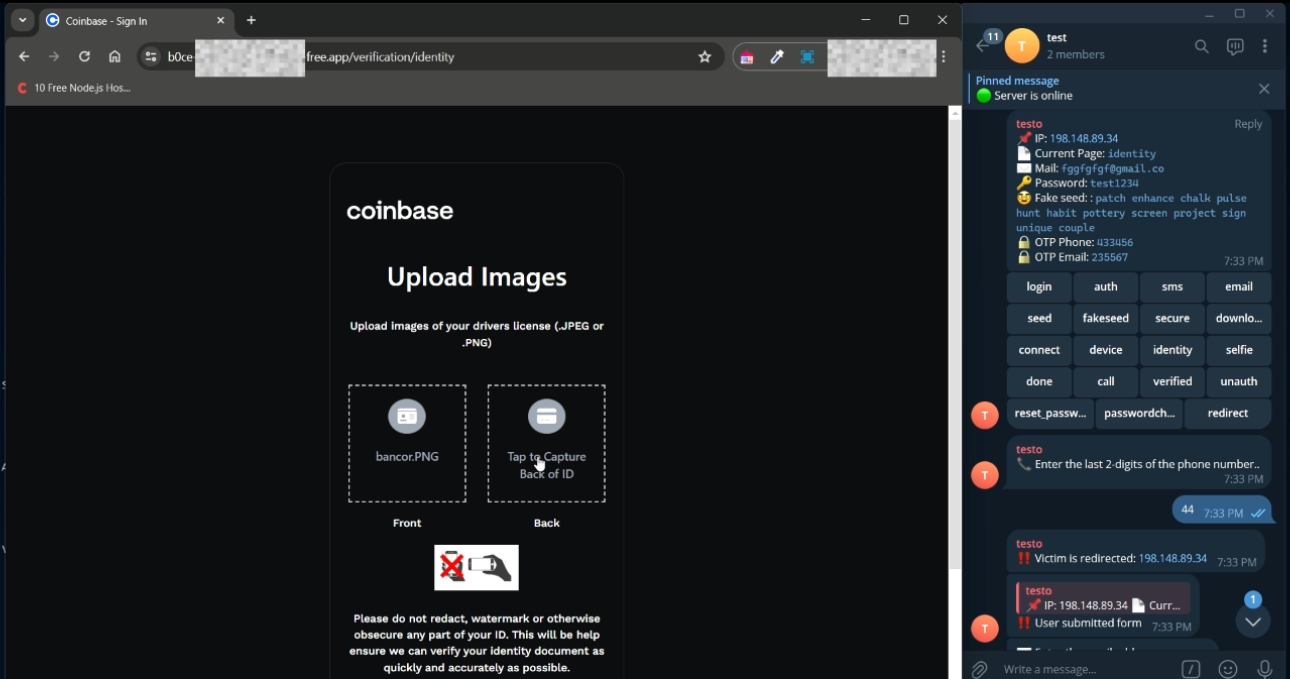1290x679 pixels.
Task: Click the auth bot button
Action: click(1106, 287)
